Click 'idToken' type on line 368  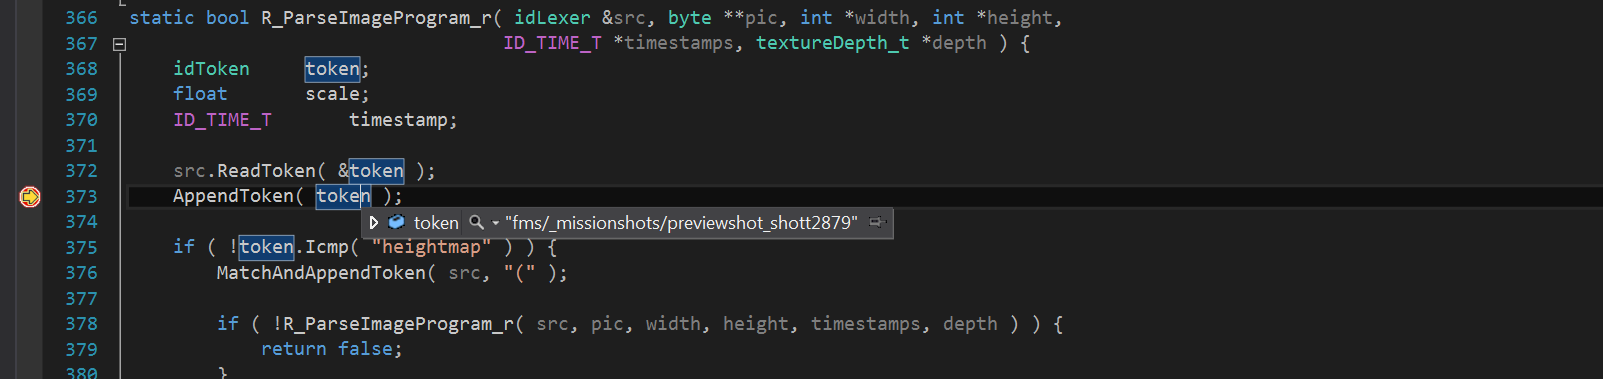click(x=211, y=69)
